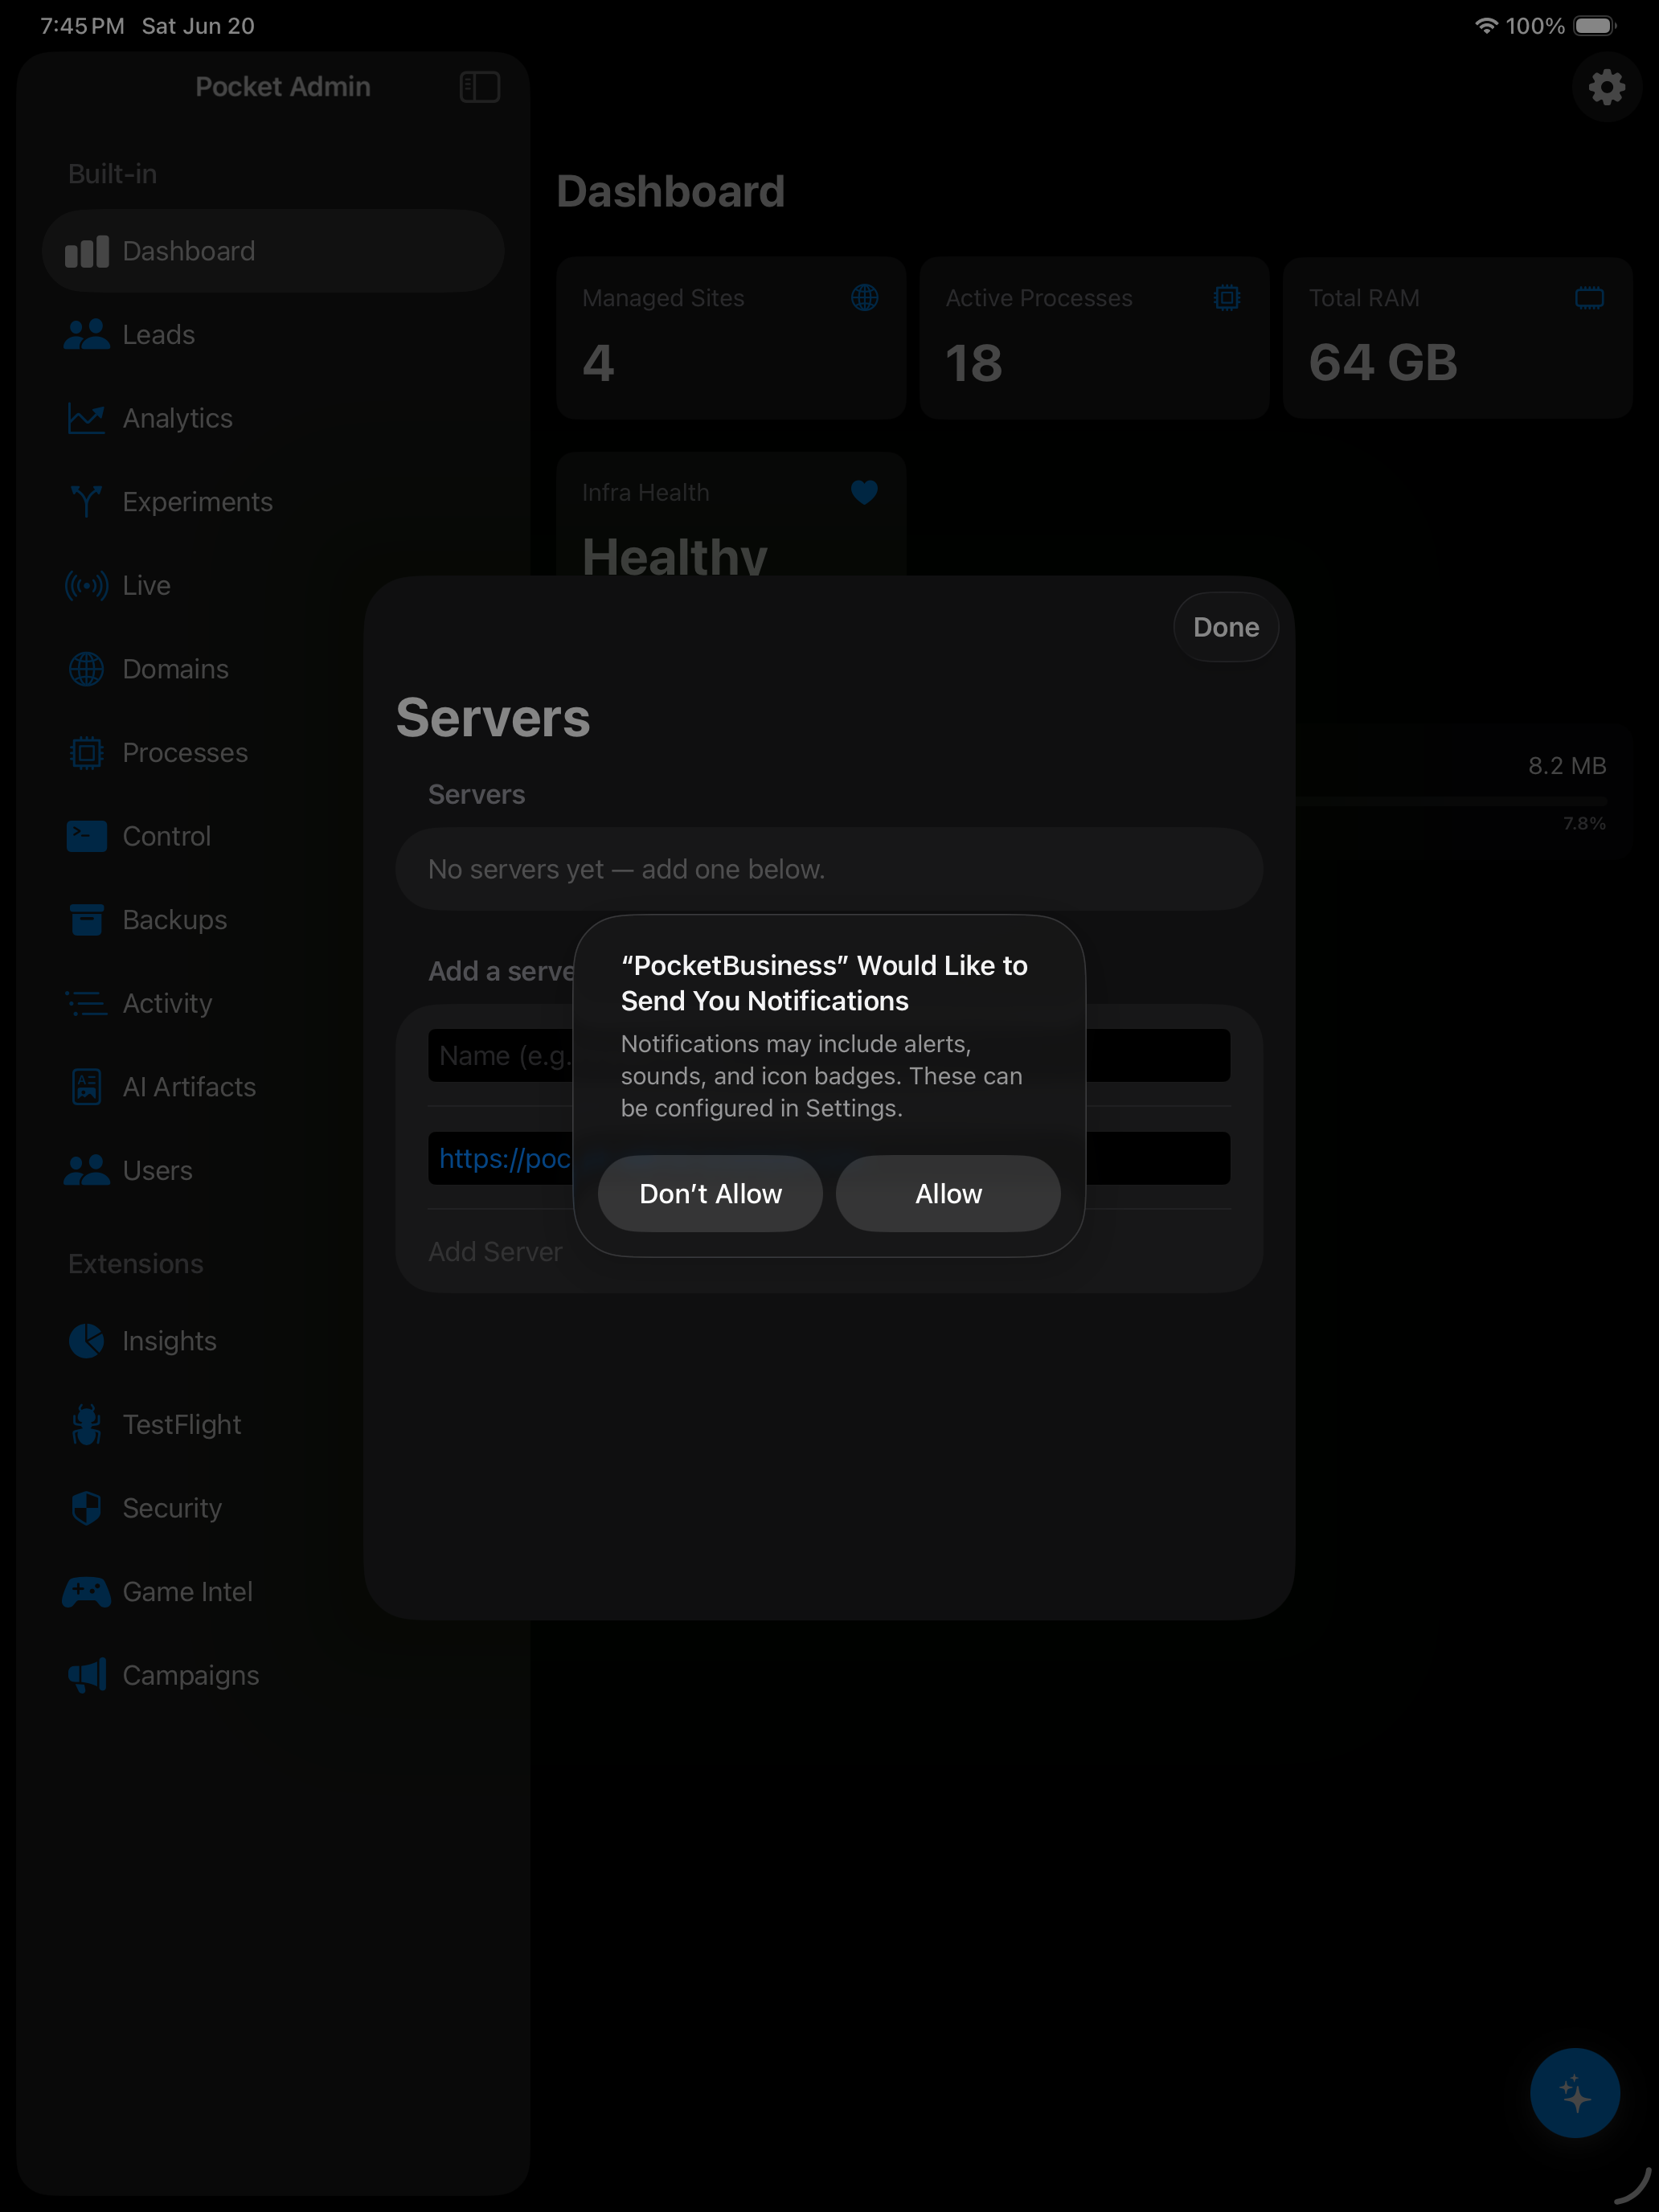Viewport: 1659px width, 2212px height.
Task: Close Servers sheet with Done
Action: click(x=1225, y=627)
